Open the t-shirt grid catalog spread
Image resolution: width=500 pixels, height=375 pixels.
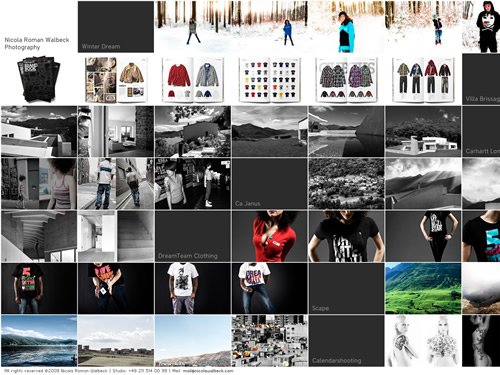point(269,79)
